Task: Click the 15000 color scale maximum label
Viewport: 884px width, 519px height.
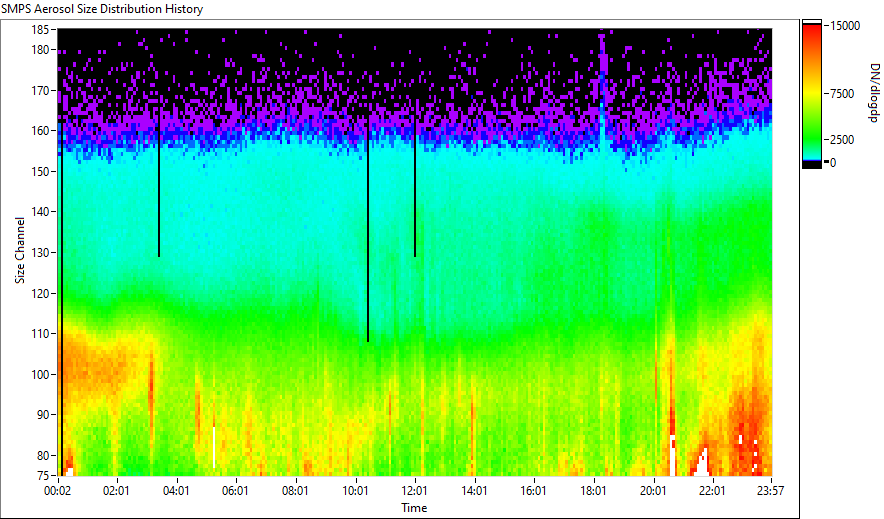Action: coord(845,26)
